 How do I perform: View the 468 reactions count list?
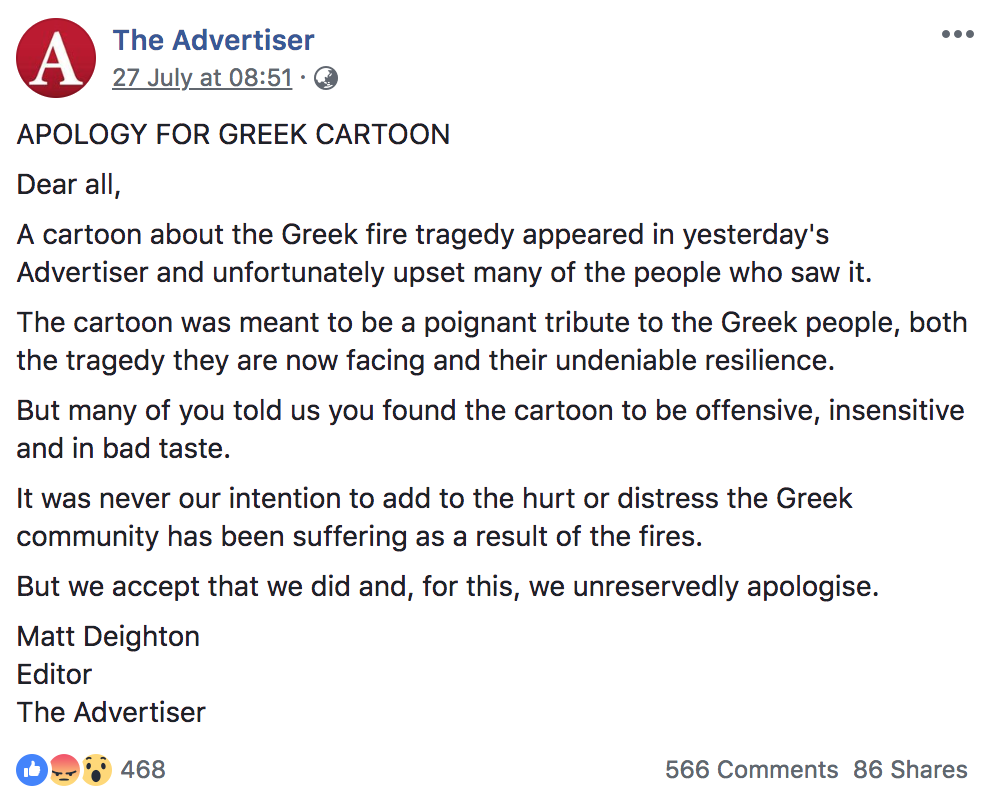(143, 770)
